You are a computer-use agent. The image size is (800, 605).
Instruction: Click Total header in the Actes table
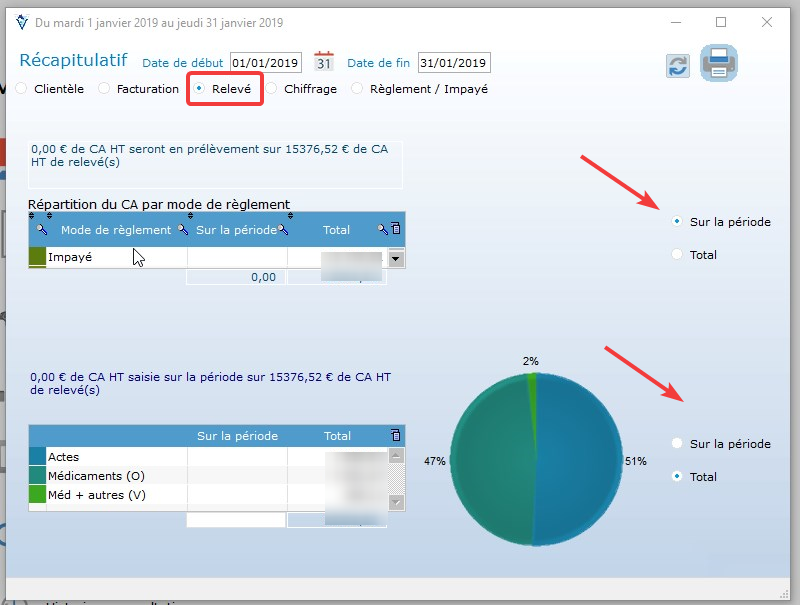point(337,436)
